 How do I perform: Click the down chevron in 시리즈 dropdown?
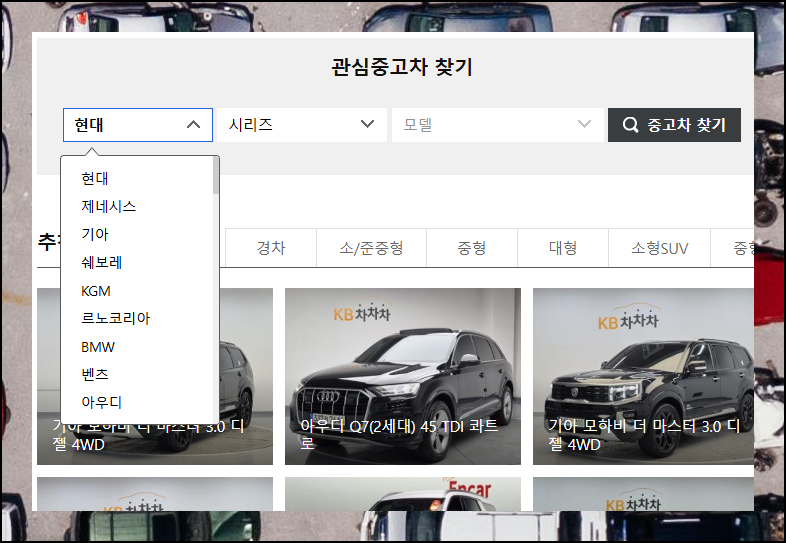tap(367, 124)
